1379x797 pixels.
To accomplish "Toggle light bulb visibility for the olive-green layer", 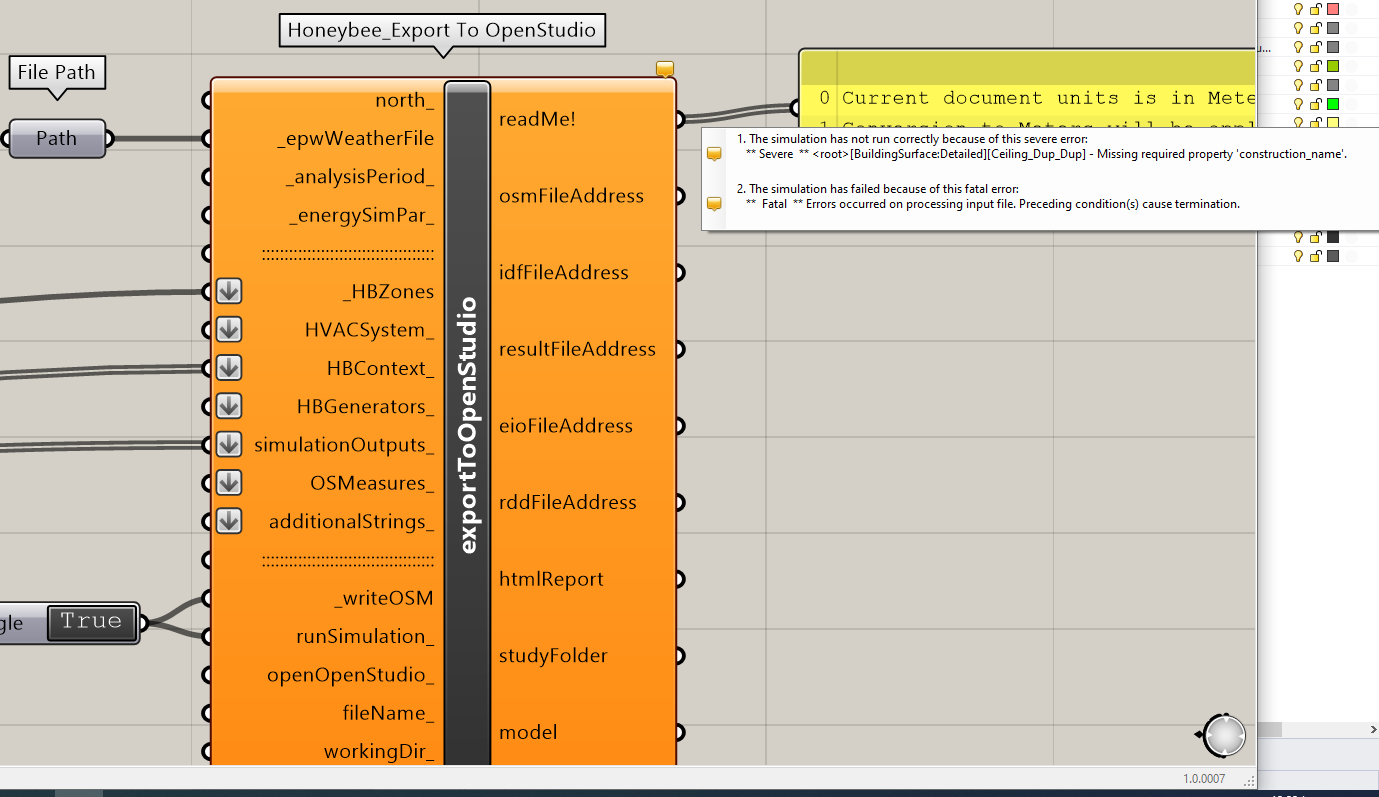I will pyautogui.click(x=1299, y=66).
